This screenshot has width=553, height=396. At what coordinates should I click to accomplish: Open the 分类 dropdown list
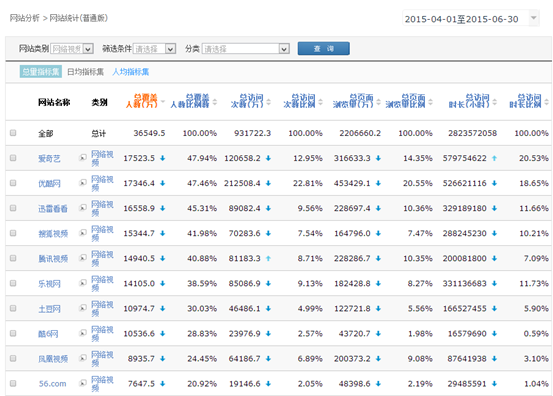(x=246, y=49)
